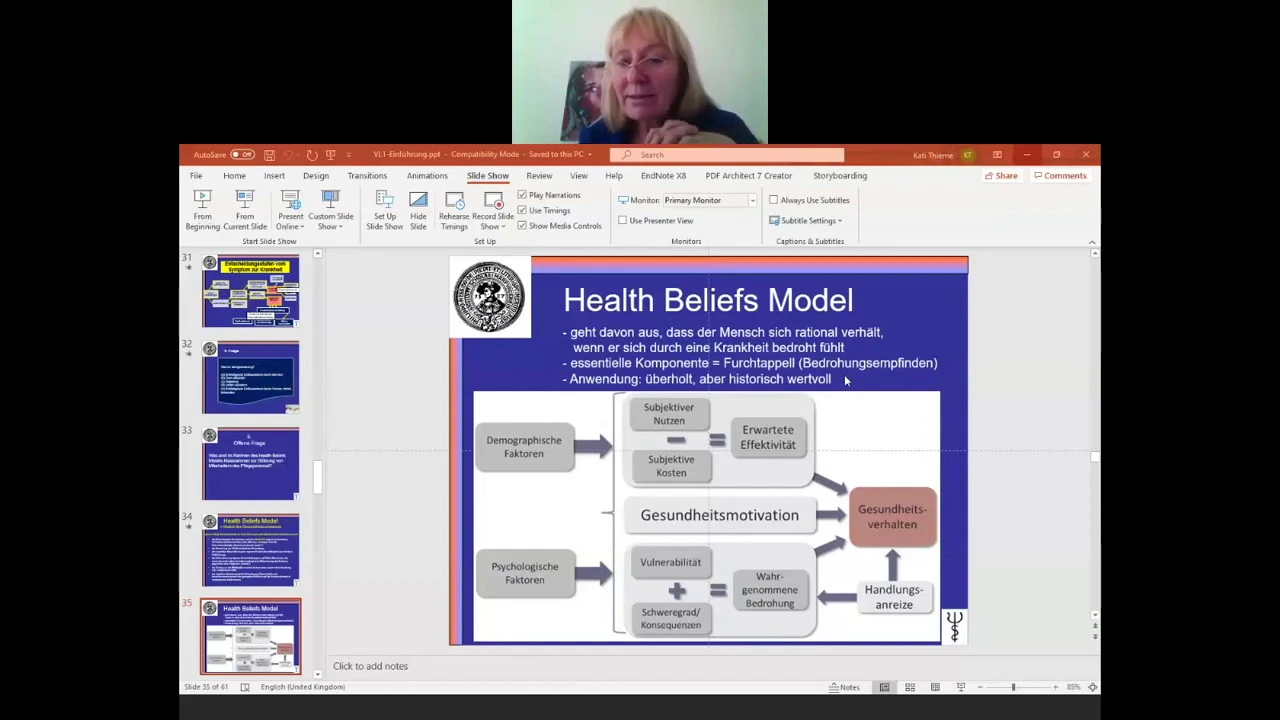The image size is (1280, 720).
Task: Enable Always Use Subtitles checkbox
Action: tap(774, 200)
